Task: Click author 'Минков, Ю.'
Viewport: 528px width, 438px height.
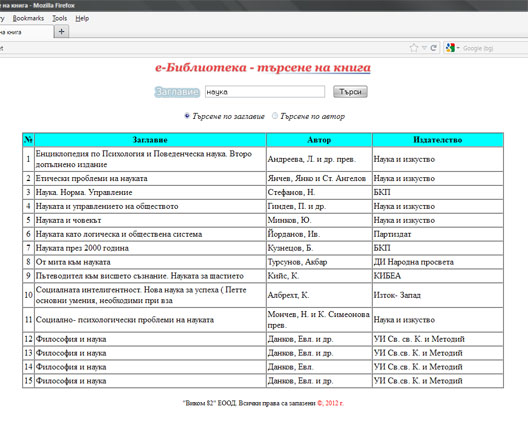Action: [x=290, y=220]
